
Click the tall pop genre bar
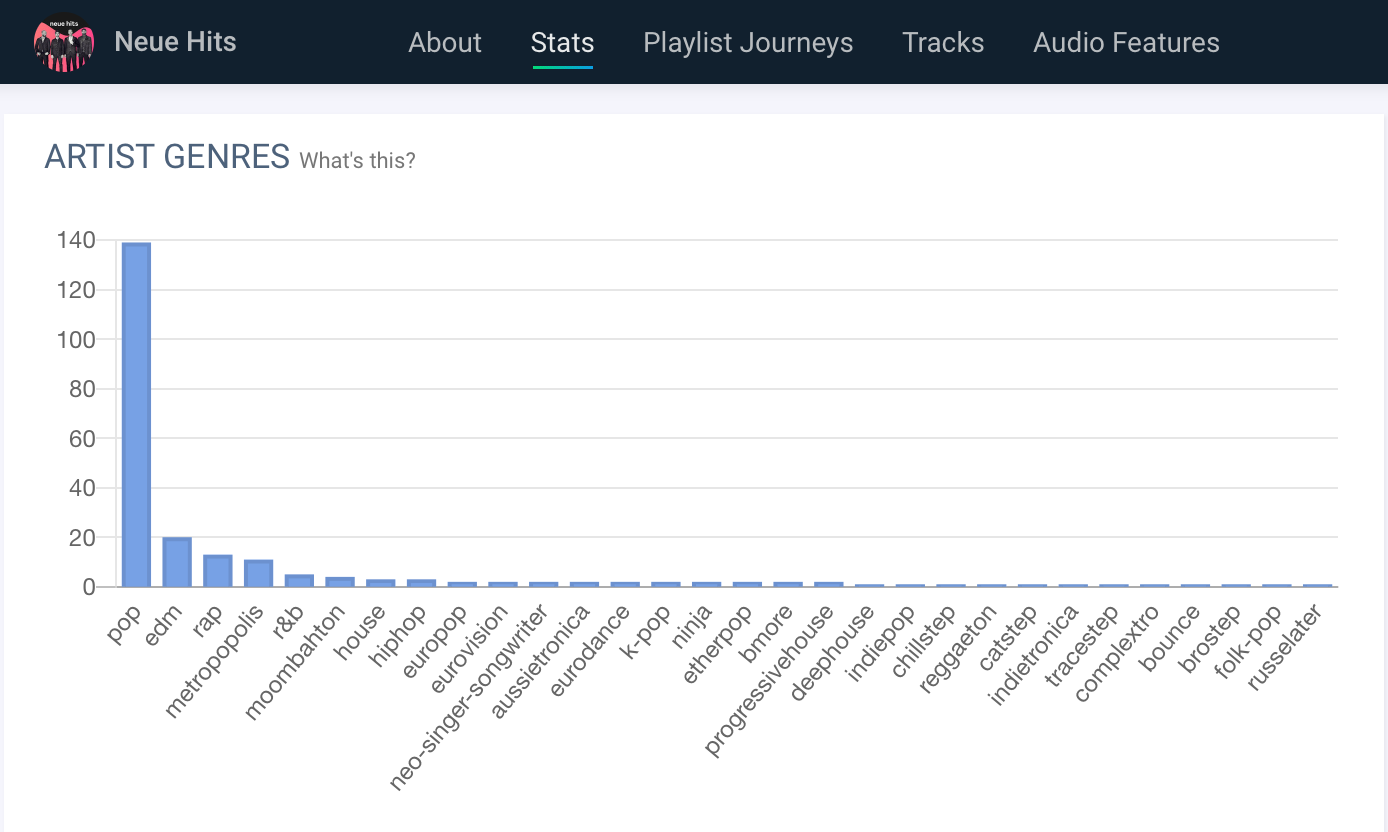pos(136,415)
